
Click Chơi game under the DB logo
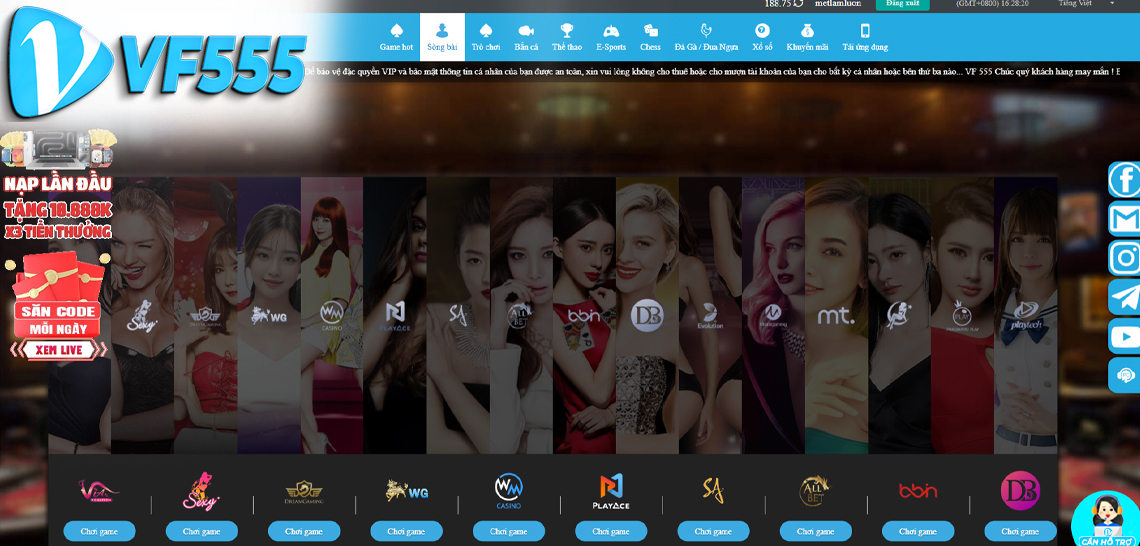[x=1020, y=531]
